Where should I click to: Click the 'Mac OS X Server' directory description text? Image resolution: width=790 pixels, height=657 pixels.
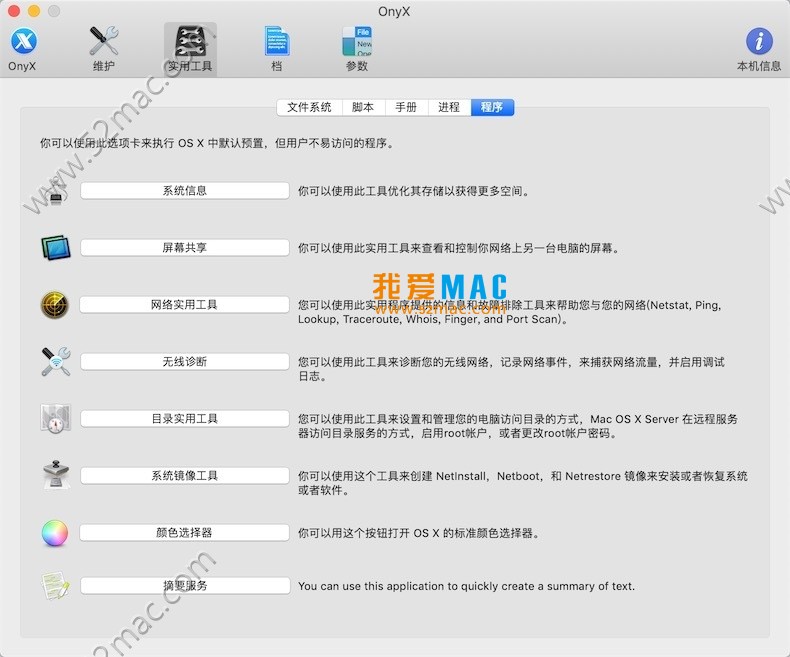coord(518,426)
